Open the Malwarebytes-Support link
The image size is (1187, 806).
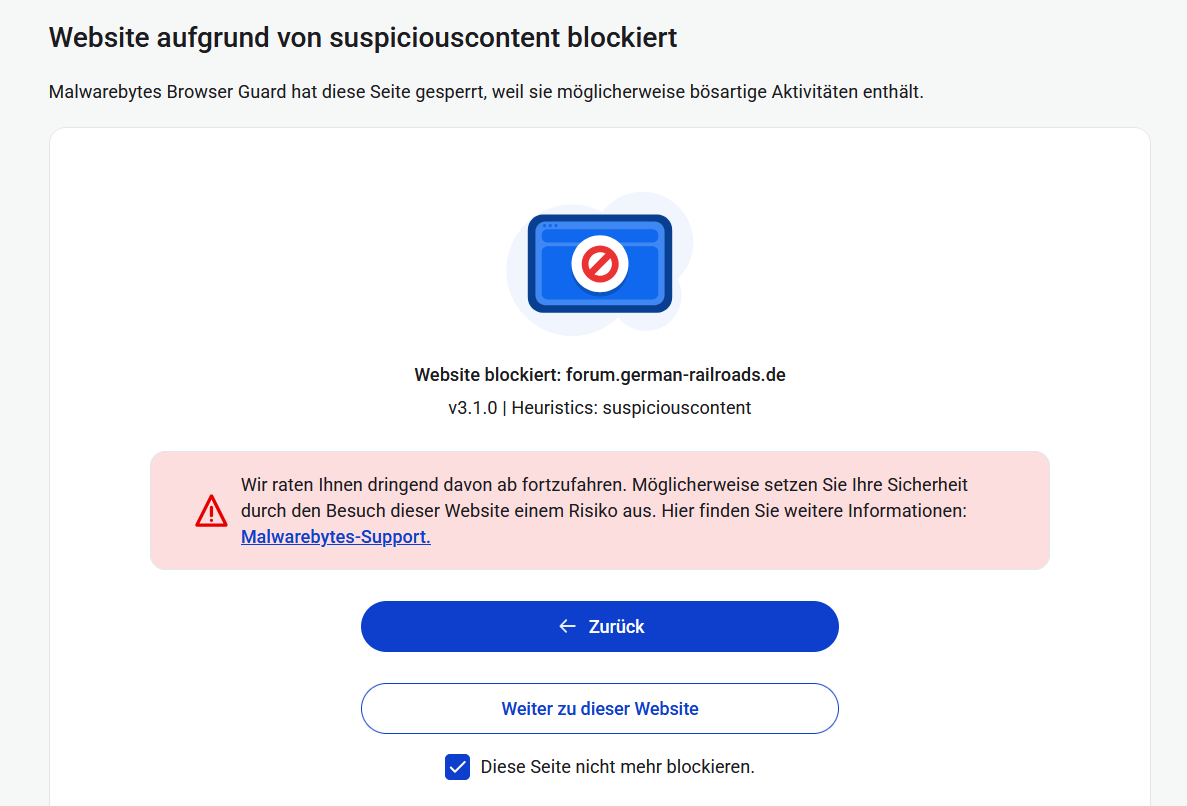(336, 537)
